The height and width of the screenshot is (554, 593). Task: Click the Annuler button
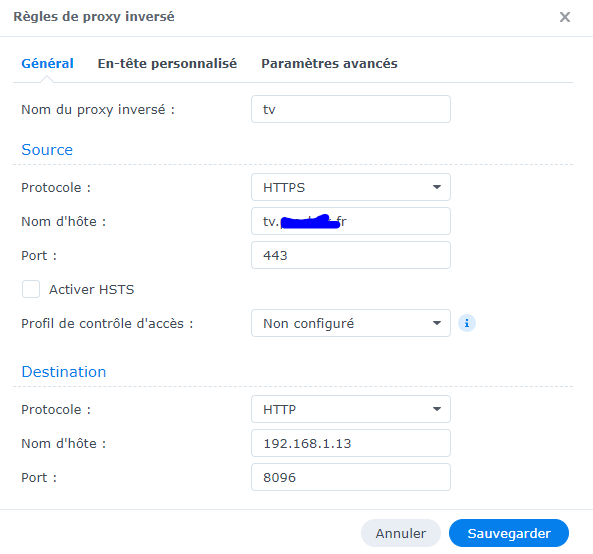401,533
